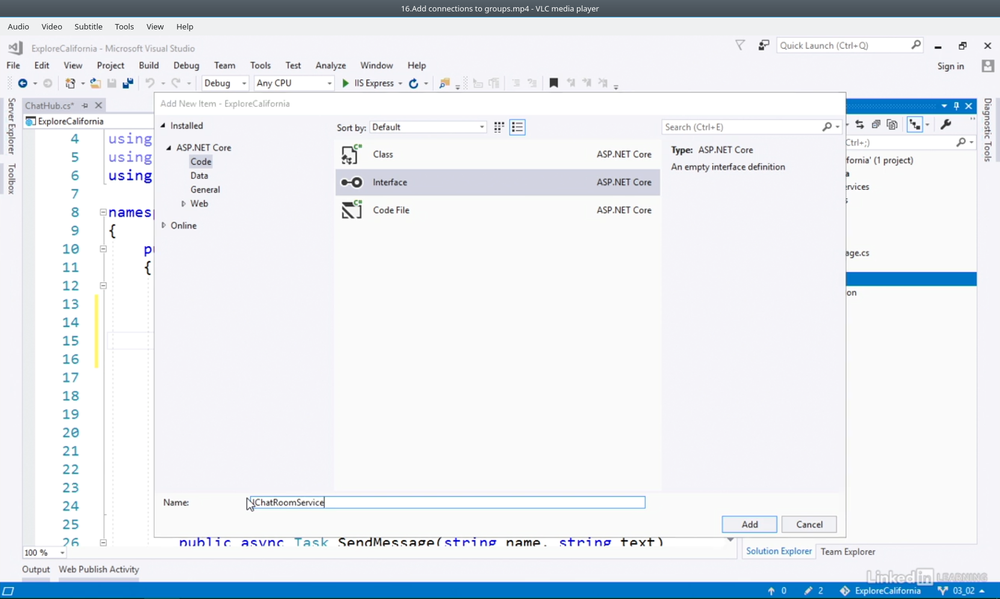Click the Sign in link
This screenshot has width=1000, height=599.
(x=950, y=66)
